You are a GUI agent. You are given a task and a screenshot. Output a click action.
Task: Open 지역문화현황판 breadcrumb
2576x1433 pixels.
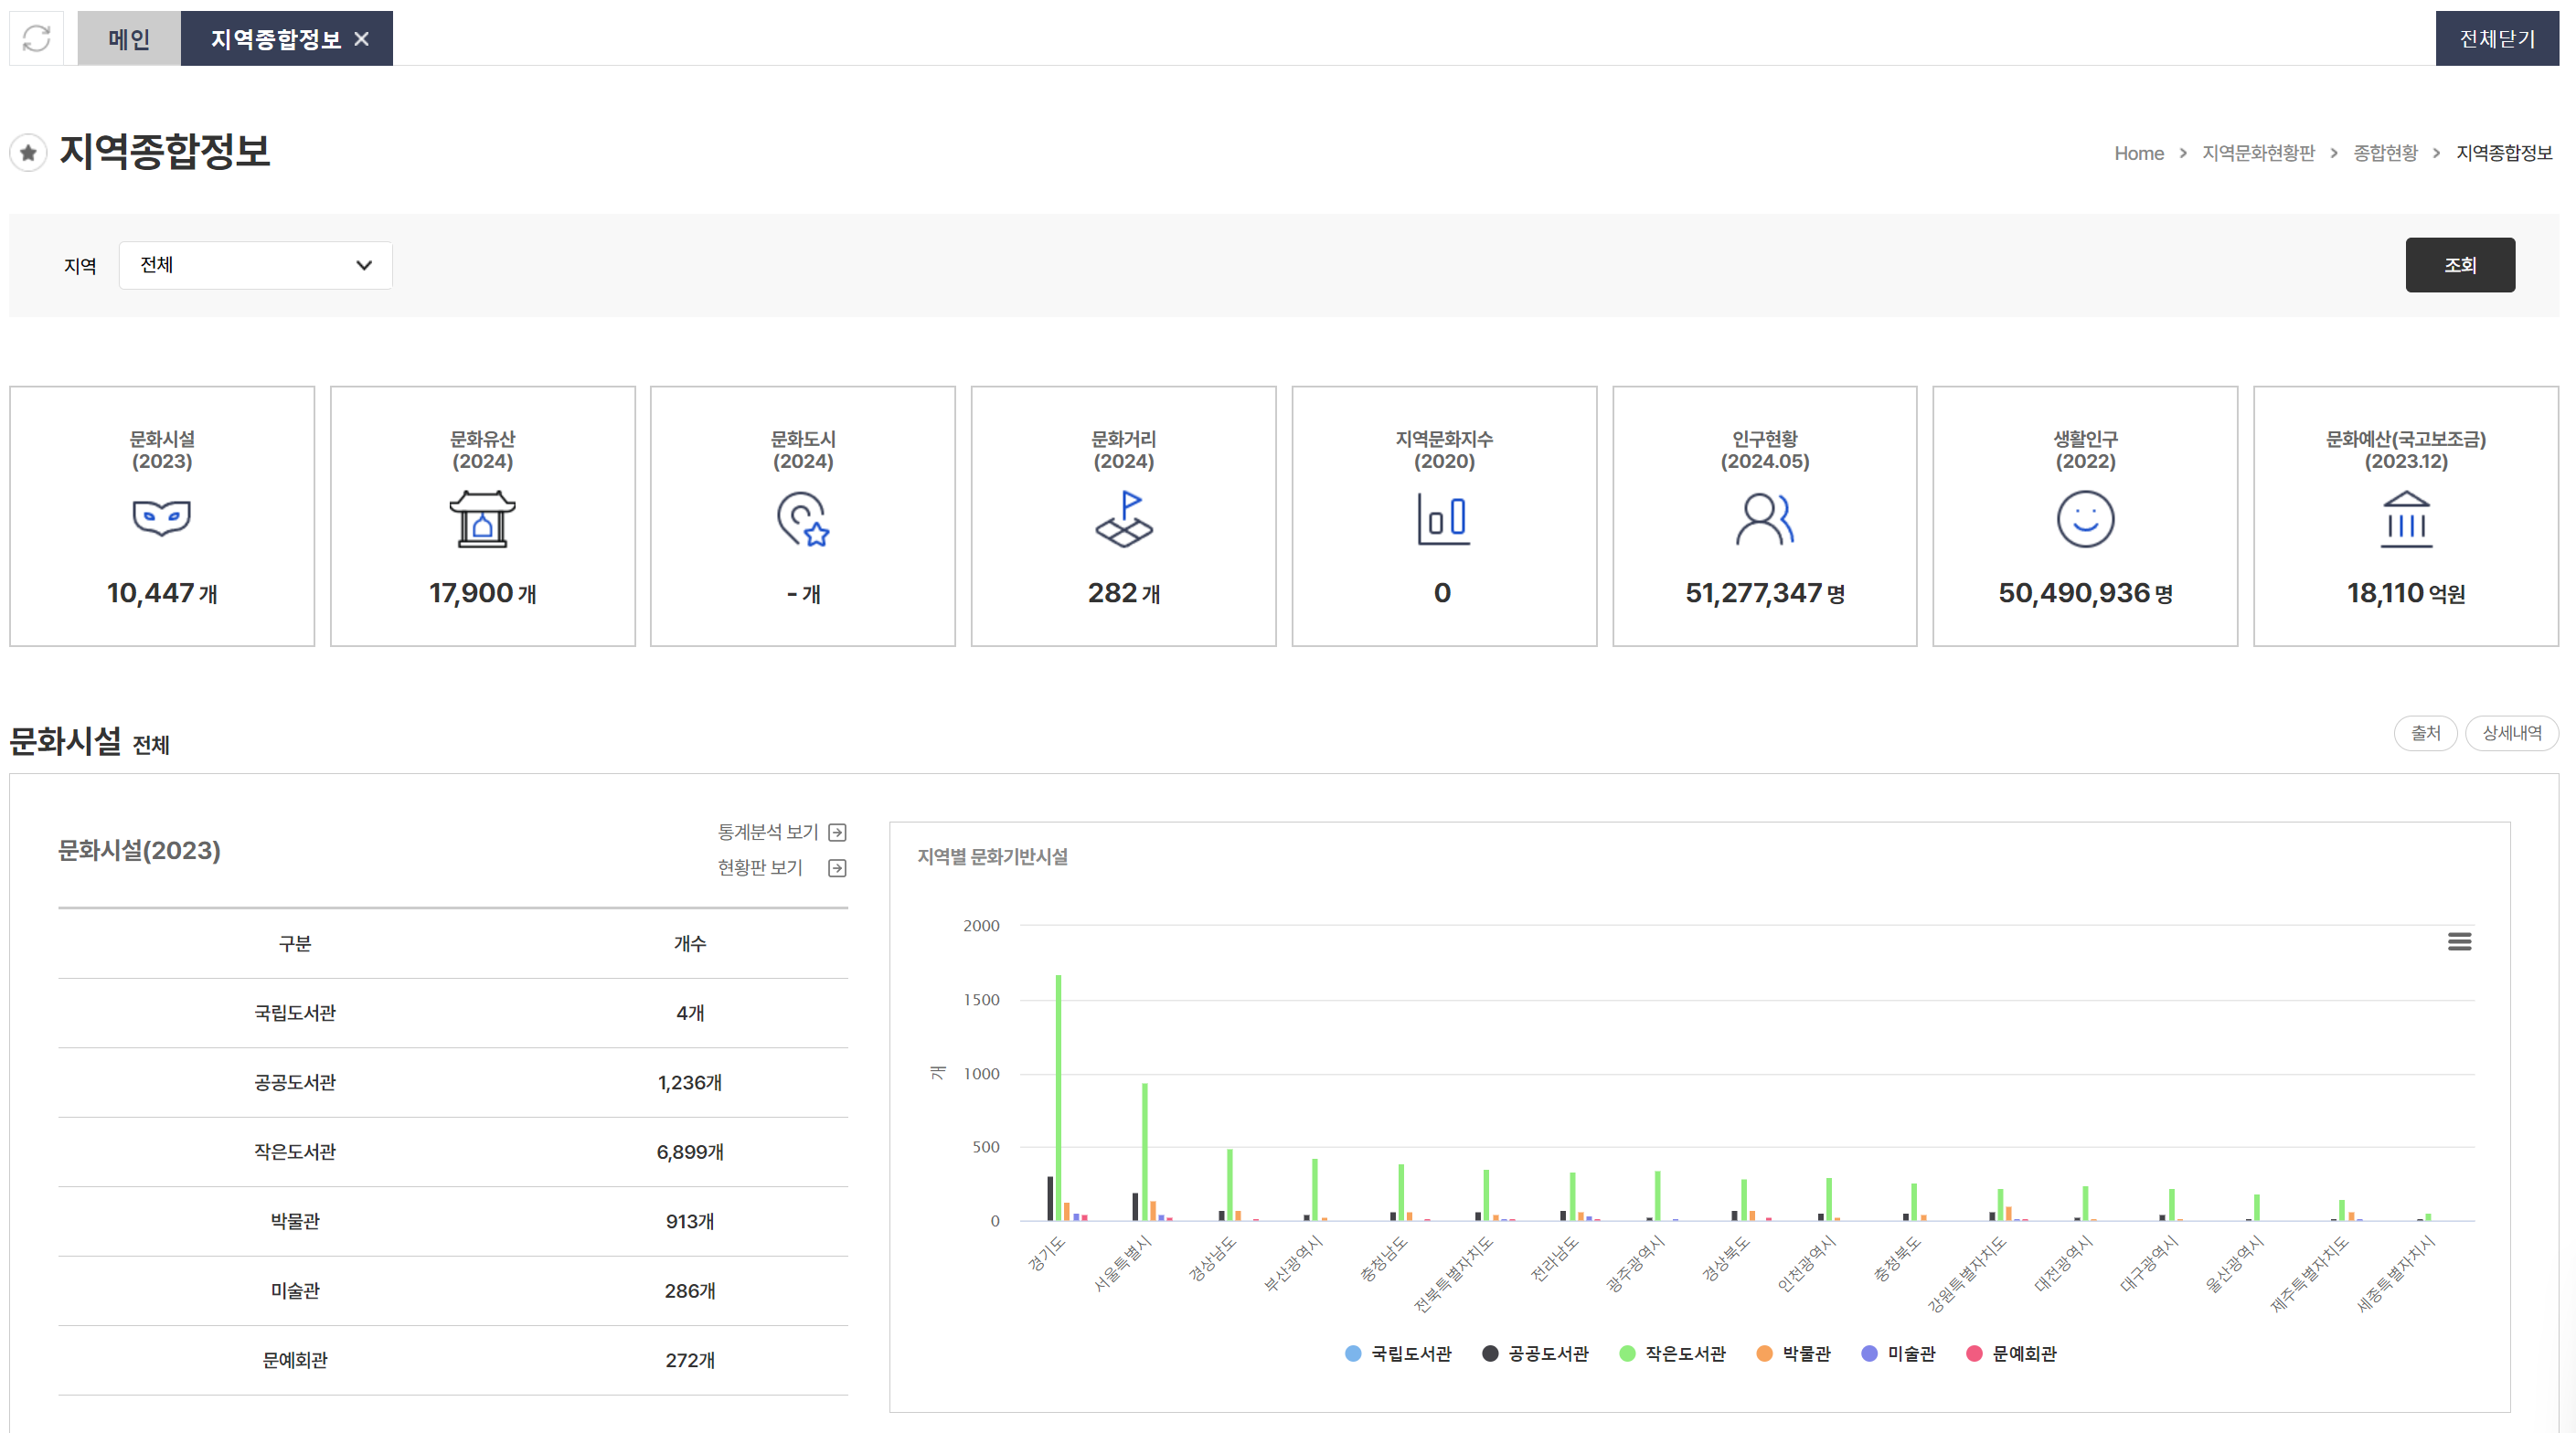click(2258, 153)
